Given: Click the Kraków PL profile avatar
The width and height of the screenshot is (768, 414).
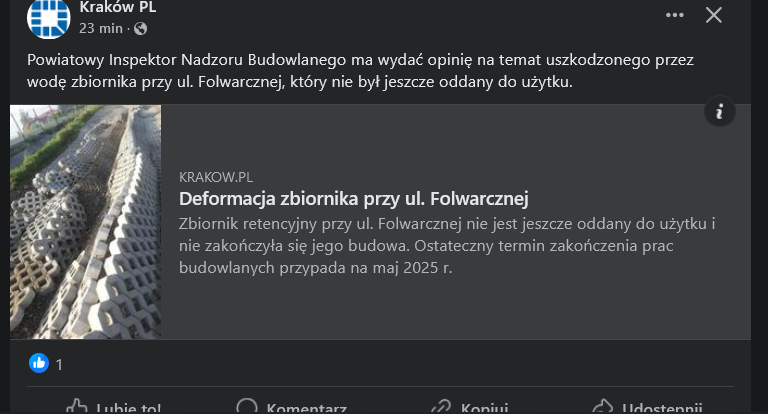Looking at the screenshot, I should [x=48, y=17].
